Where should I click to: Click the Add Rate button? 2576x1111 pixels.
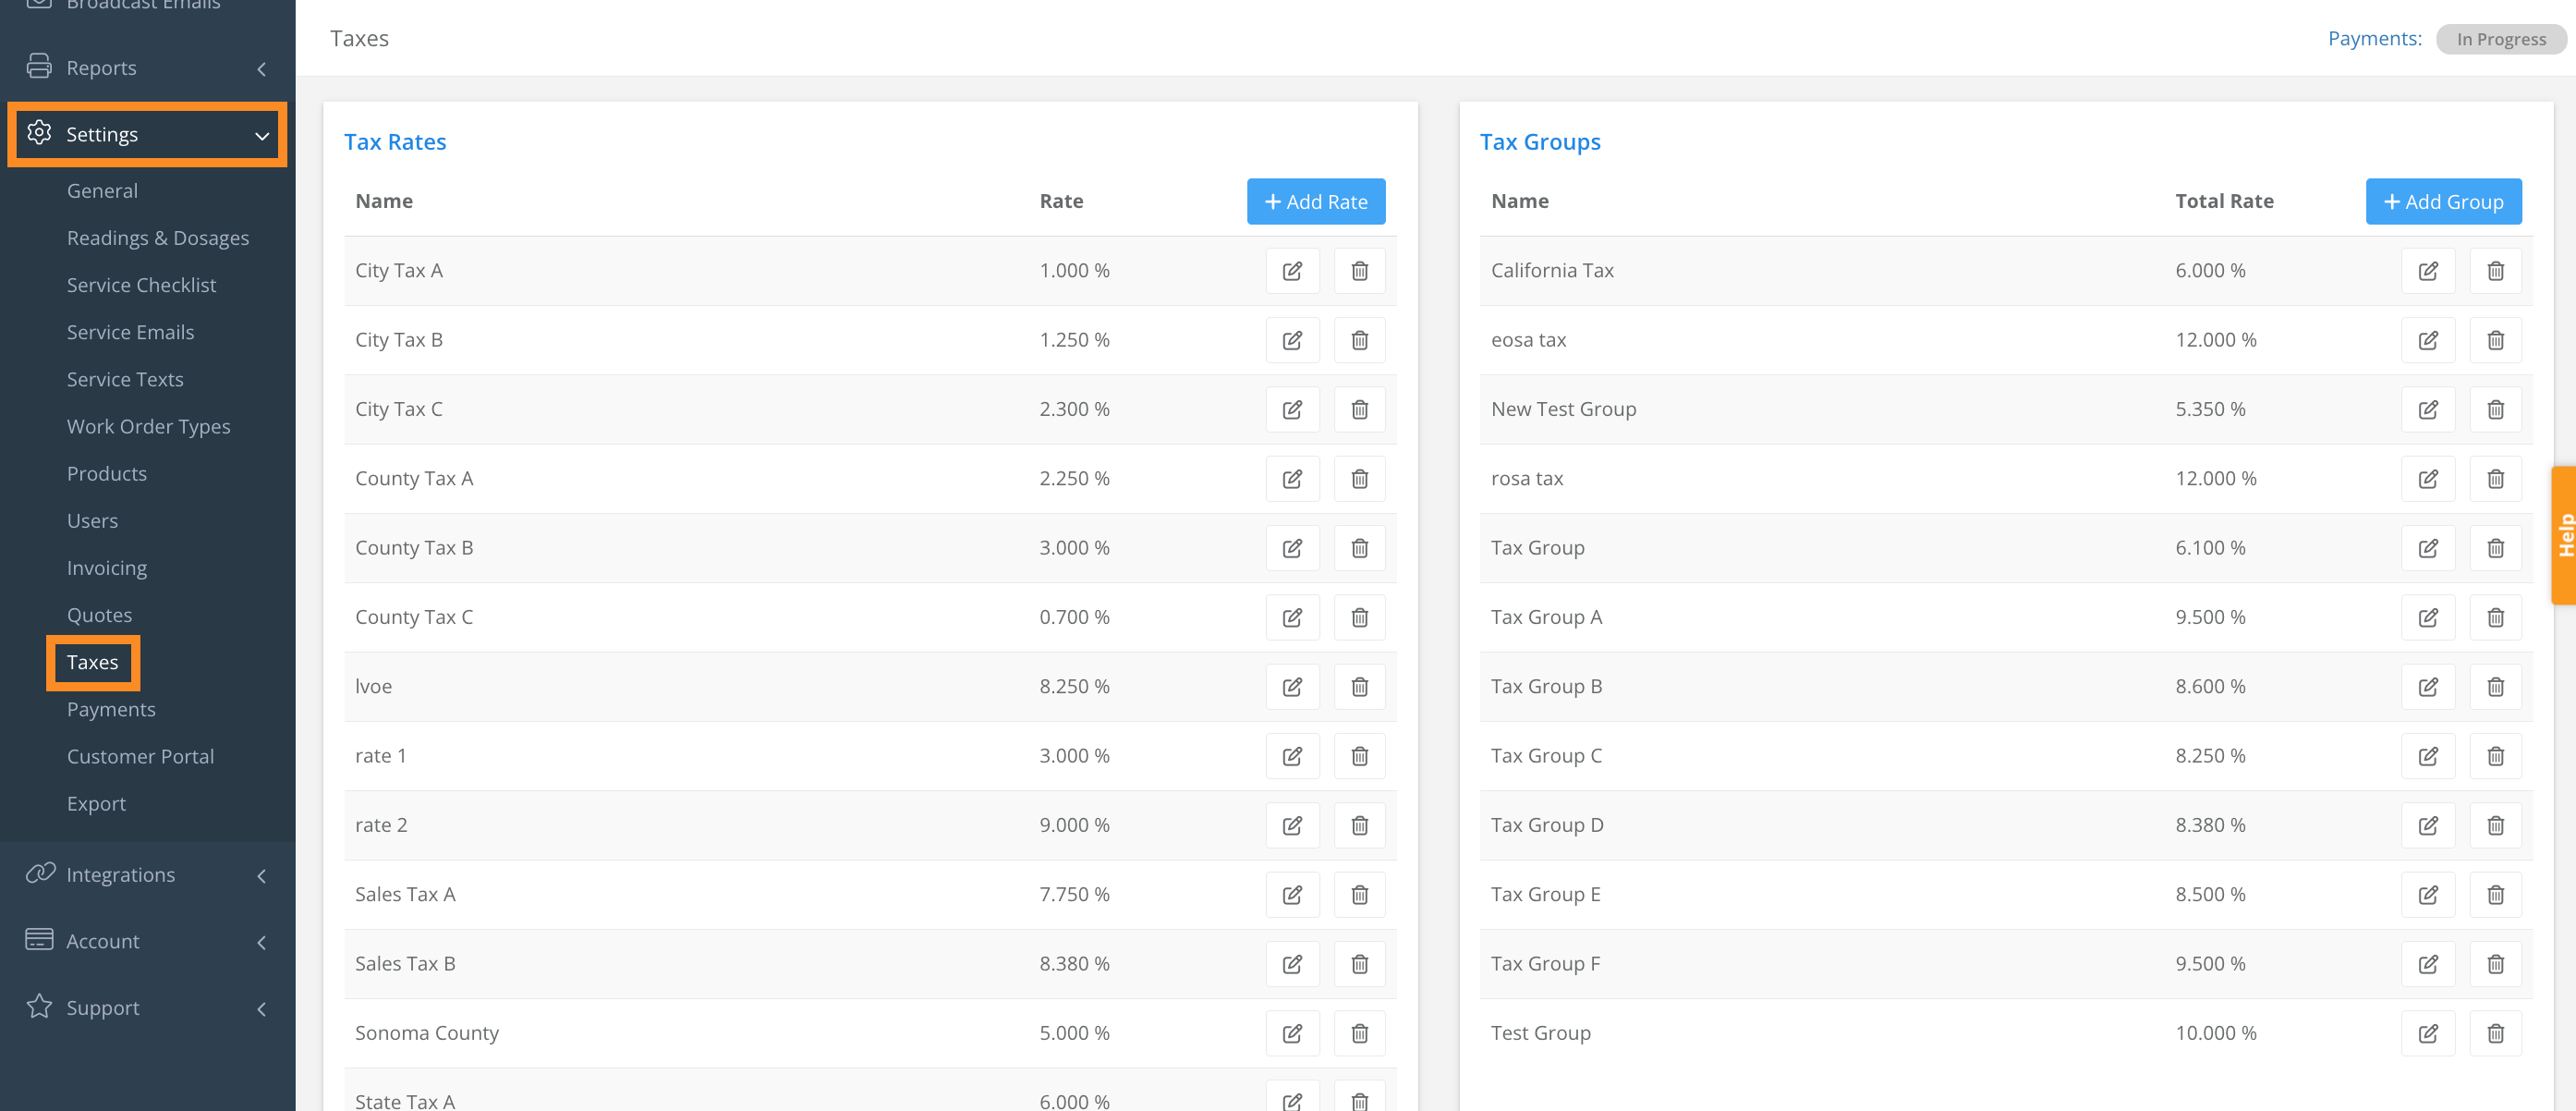[x=1316, y=202]
